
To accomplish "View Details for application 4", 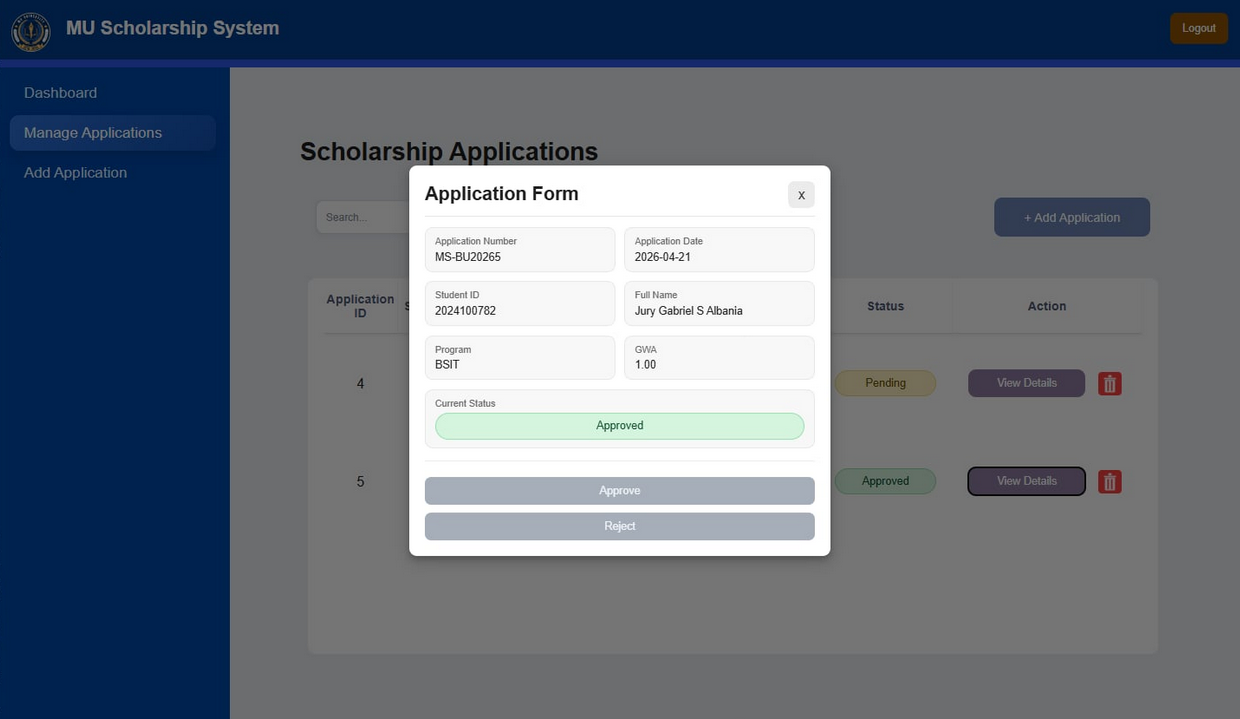I will point(1026,383).
